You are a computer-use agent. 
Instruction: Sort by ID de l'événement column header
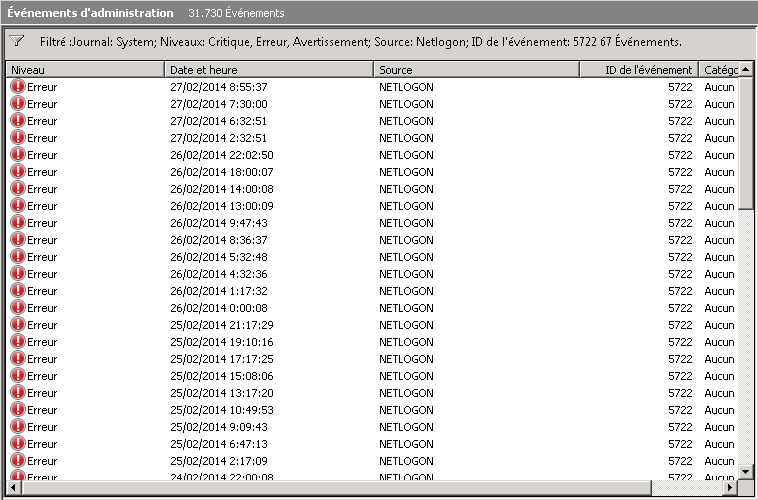(x=639, y=70)
